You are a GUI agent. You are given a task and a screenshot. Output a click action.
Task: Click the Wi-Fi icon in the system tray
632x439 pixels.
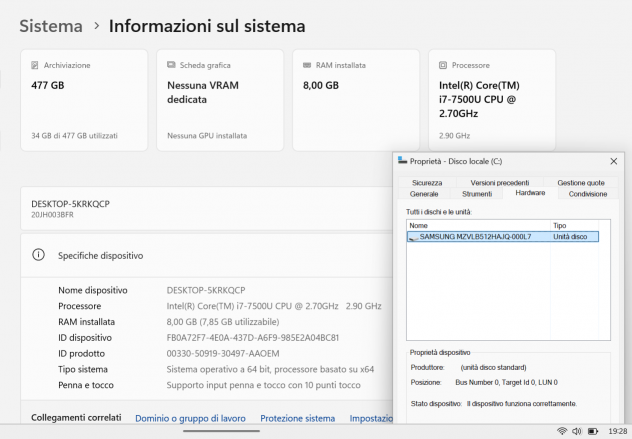562,431
